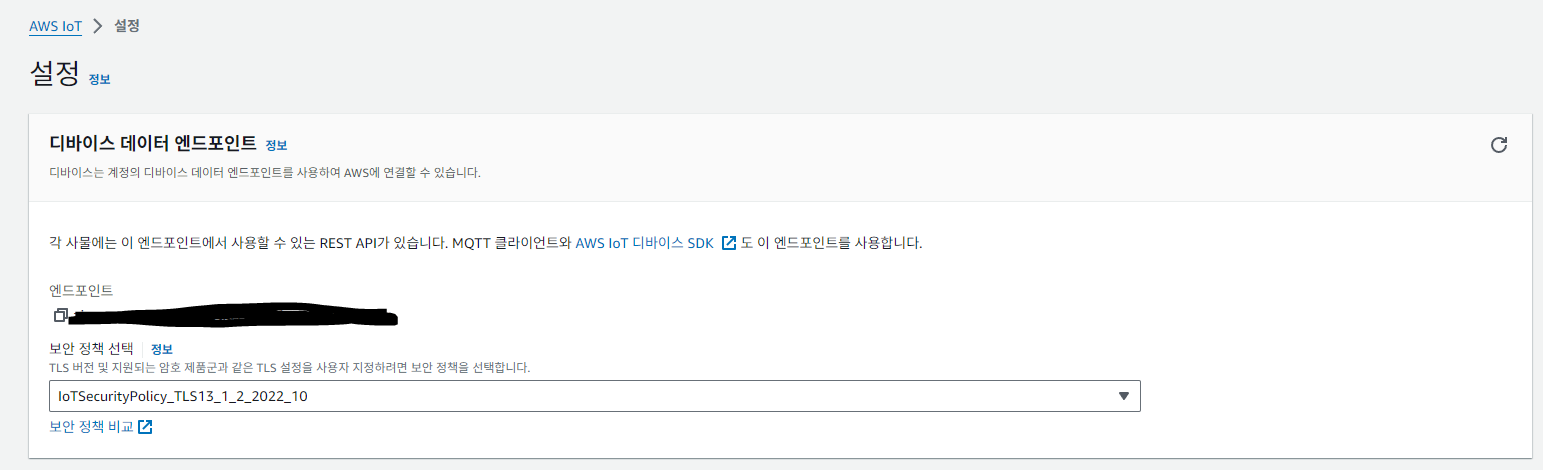Click the 보안 정책 선택 label
This screenshot has width=1543, height=470.
(x=91, y=348)
